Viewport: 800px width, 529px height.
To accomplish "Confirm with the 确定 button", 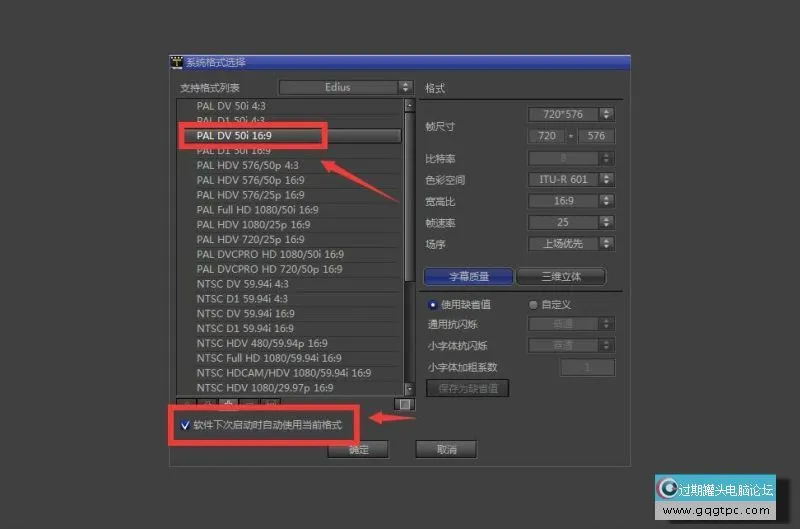I will point(358,449).
